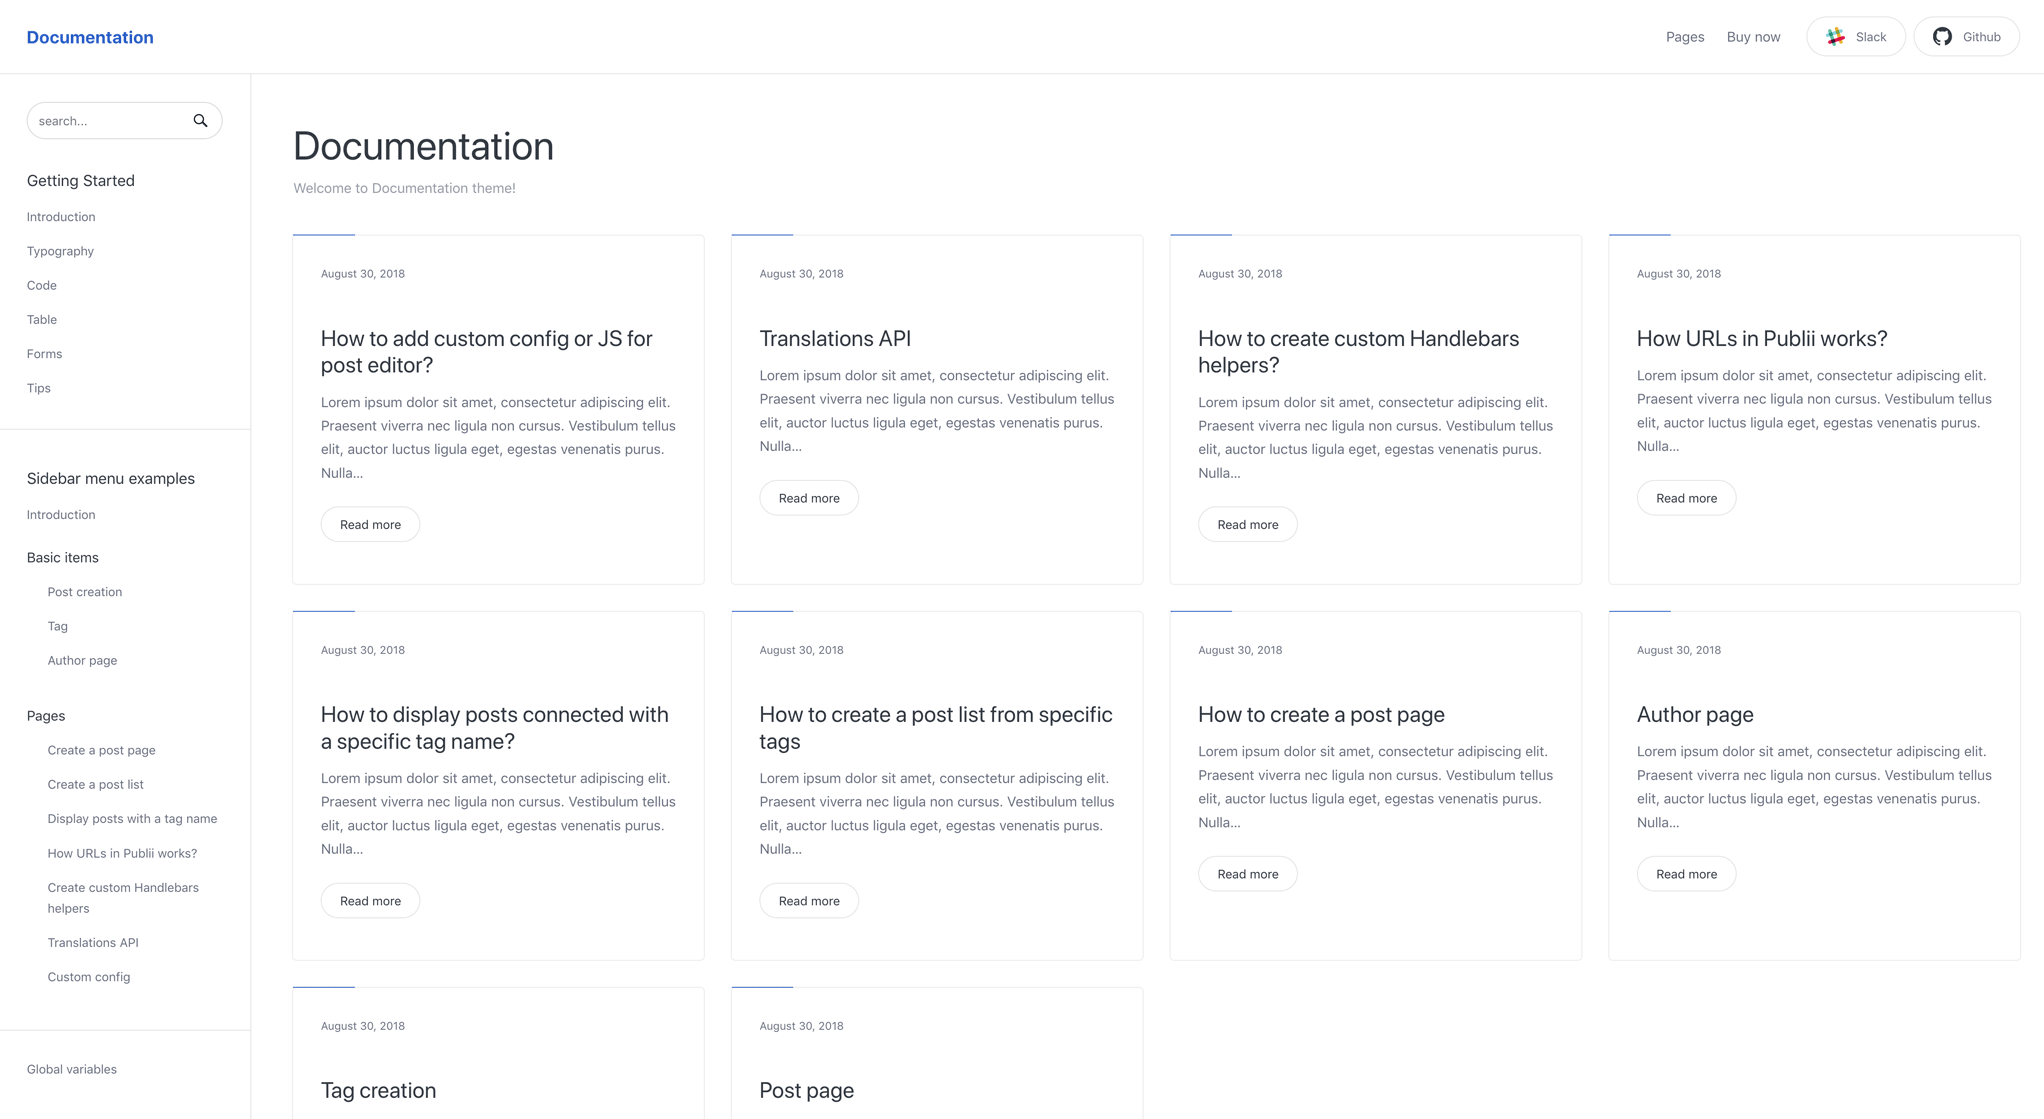This screenshot has width=2044, height=1119.
Task: Select the Author page sidebar link
Action: point(82,660)
